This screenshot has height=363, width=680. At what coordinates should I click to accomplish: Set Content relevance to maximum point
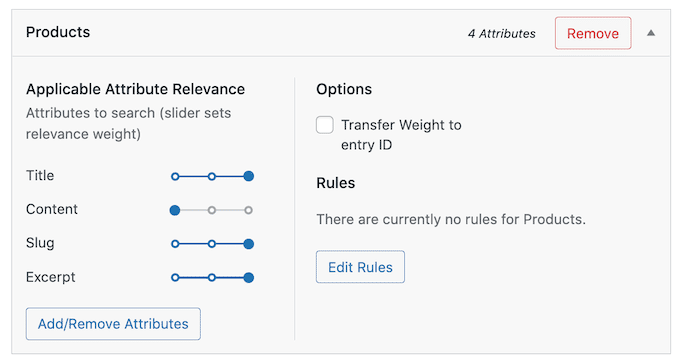[x=248, y=210]
